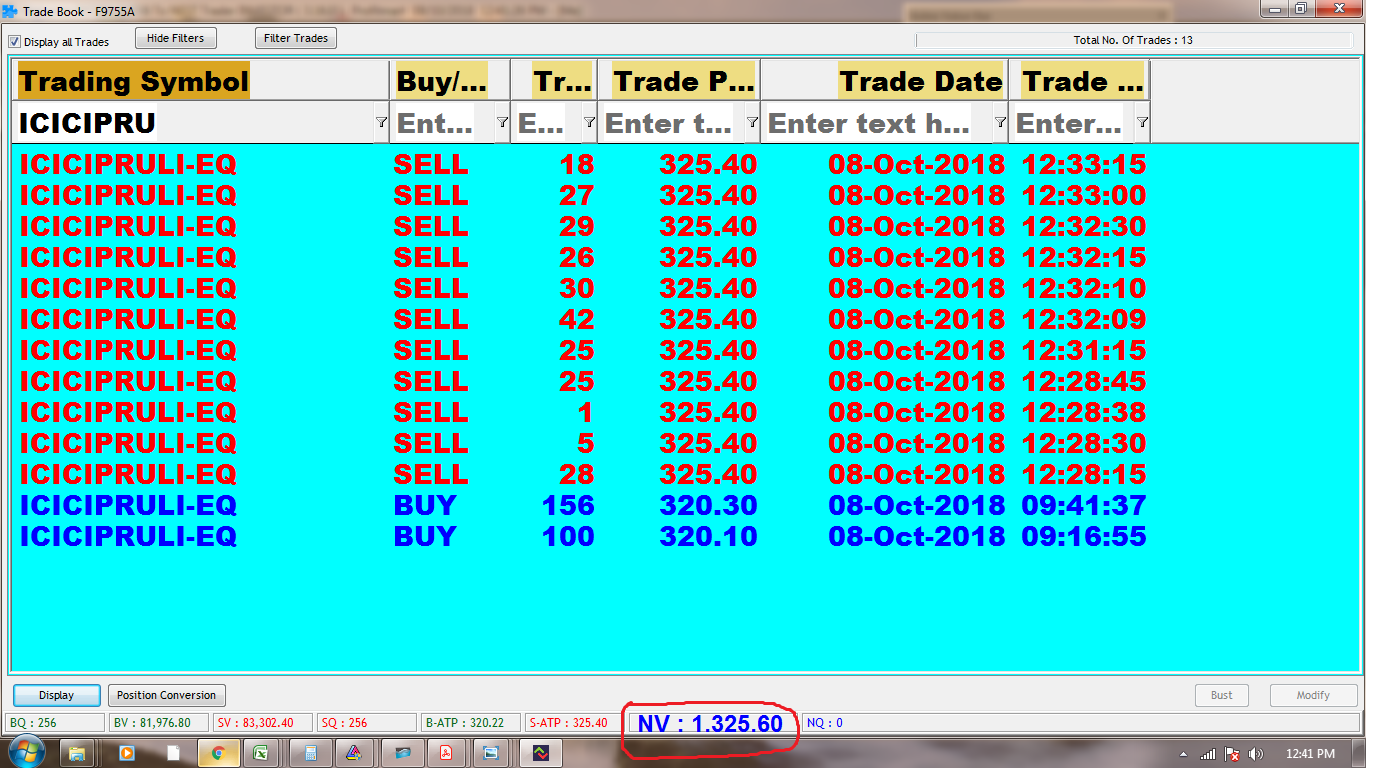Viewport: 1380px width, 768px height.
Task: Open filter funnel for traded quantity column
Action: click(x=589, y=122)
